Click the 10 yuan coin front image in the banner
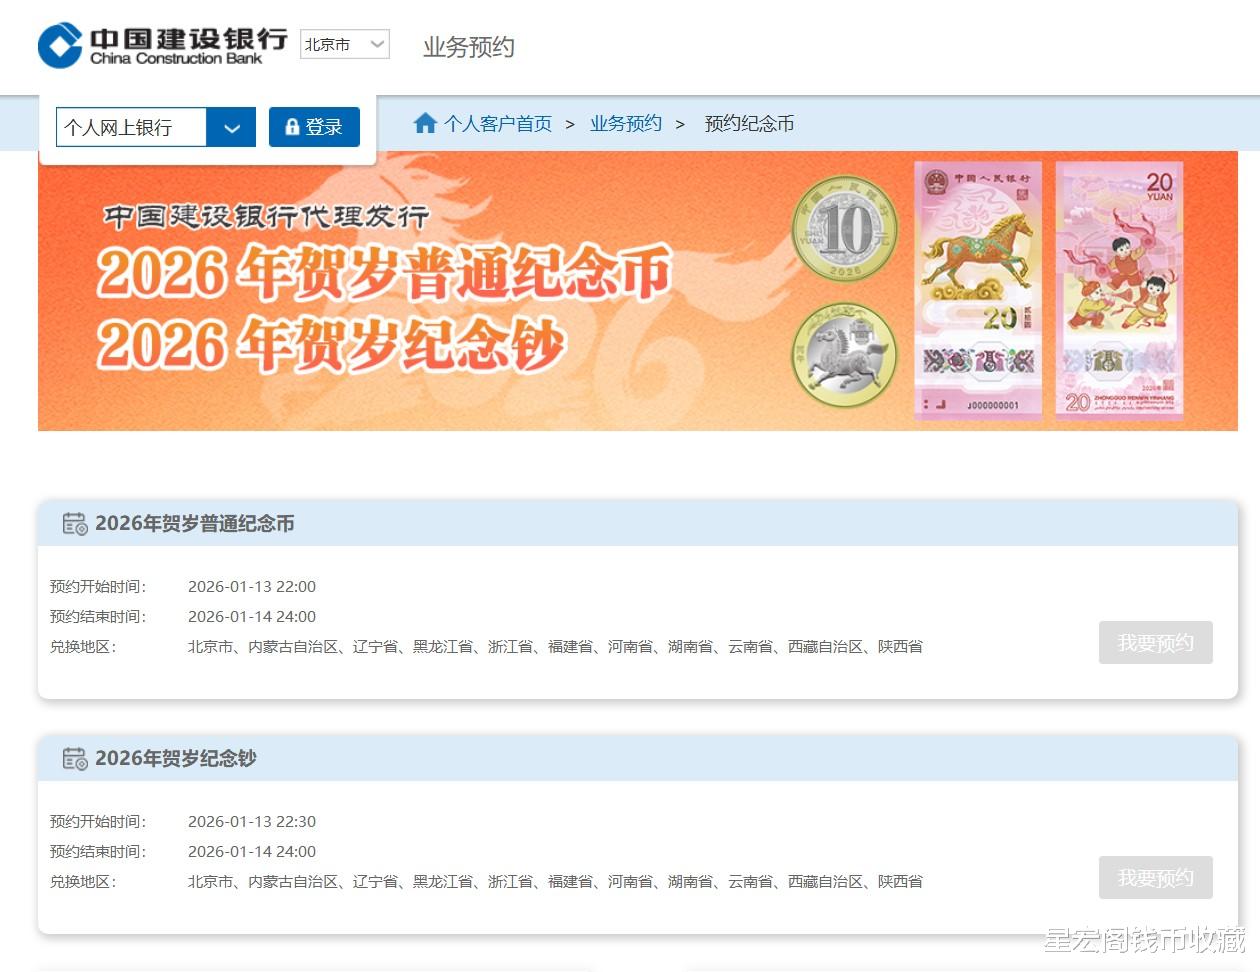This screenshot has width=1260, height=972. [x=845, y=229]
